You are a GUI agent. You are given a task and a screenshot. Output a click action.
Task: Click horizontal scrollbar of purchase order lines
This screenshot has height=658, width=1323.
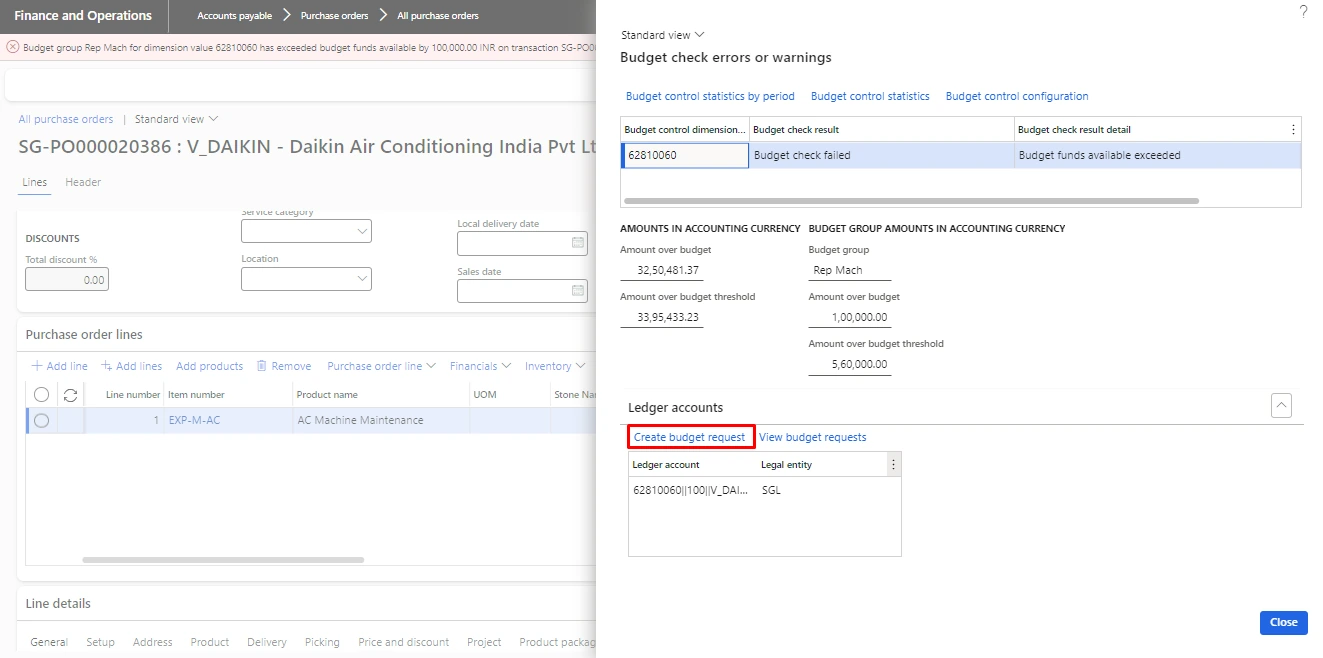point(223,560)
